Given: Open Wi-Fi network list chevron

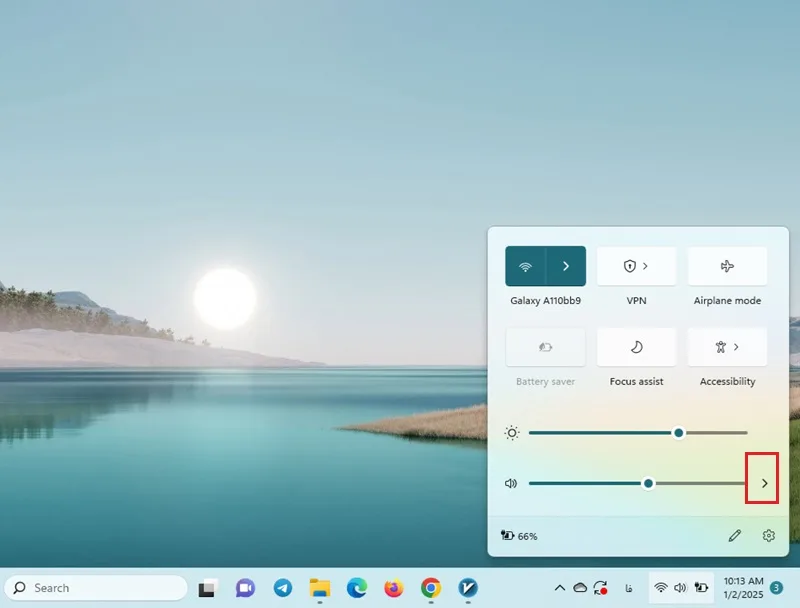Looking at the screenshot, I should [566, 266].
